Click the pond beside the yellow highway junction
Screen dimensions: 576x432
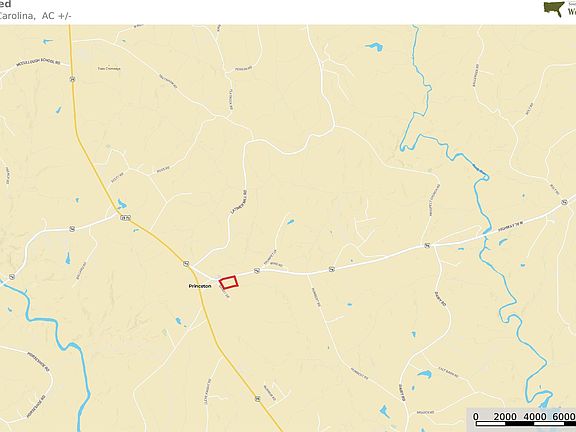[122, 204]
